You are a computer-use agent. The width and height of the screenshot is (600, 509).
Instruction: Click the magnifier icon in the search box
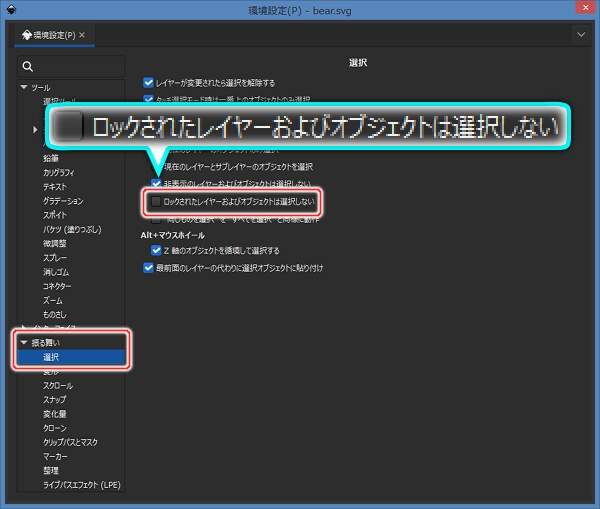pyautogui.click(x=28, y=66)
